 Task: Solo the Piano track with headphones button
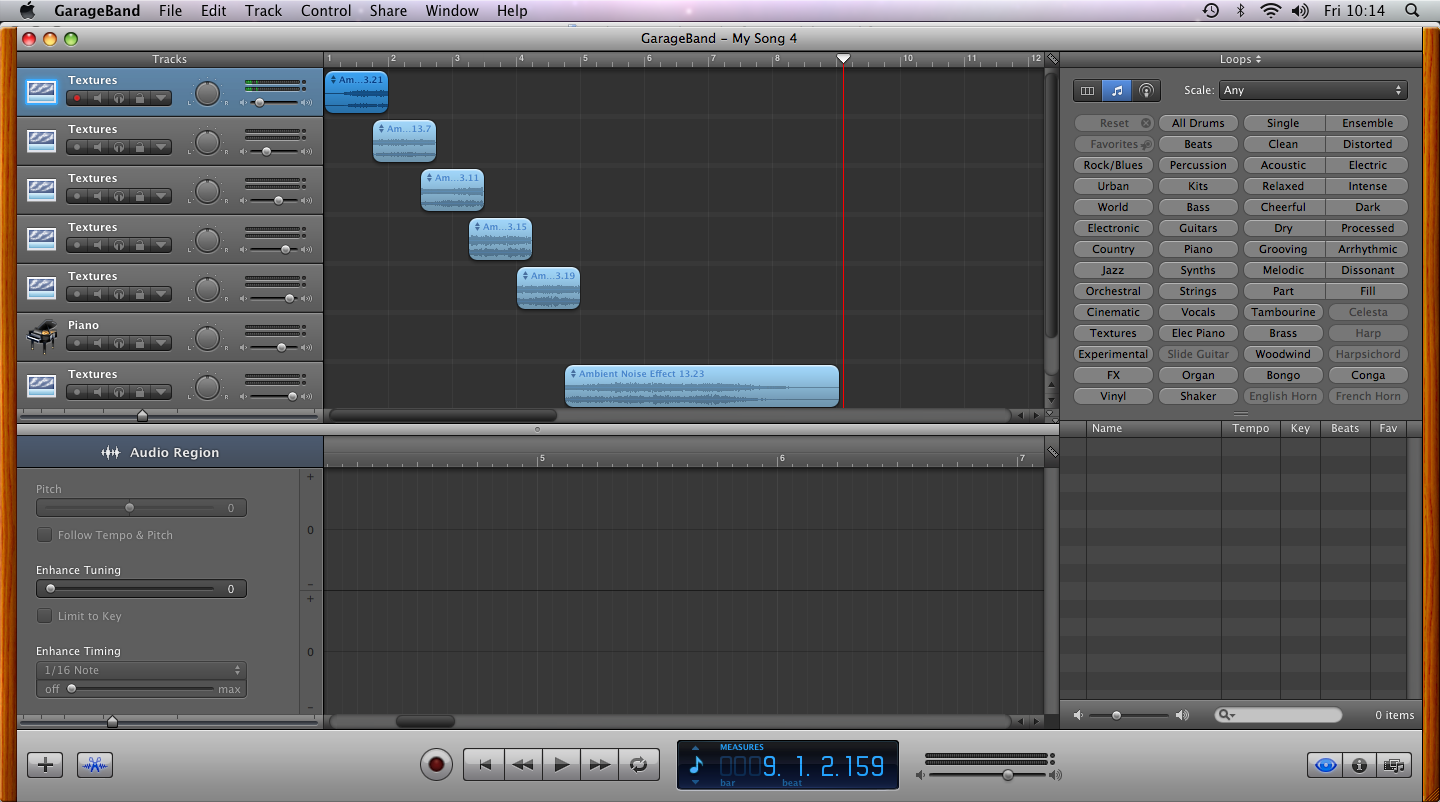click(118, 343)
